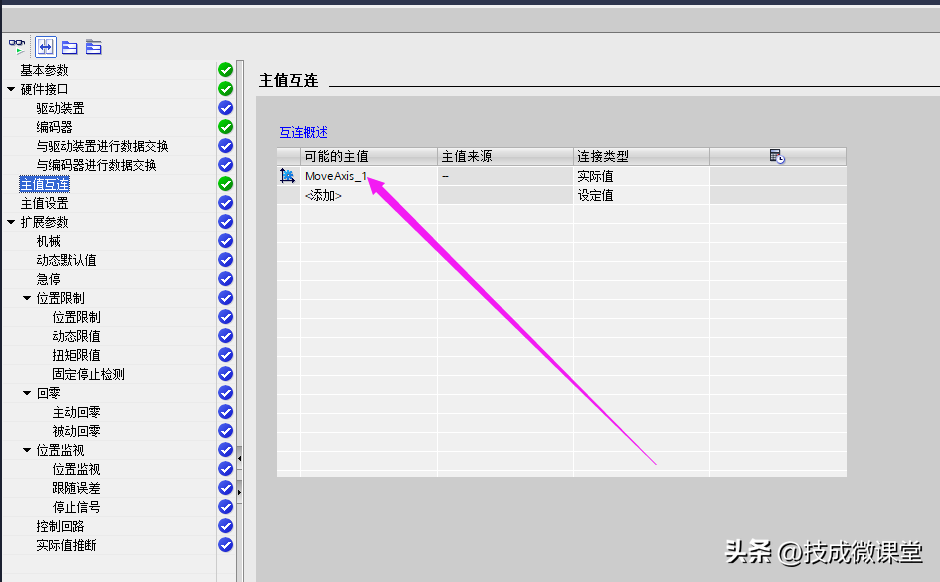
Task: Collapse the 扩展参数 tree node
Action: 11,222
